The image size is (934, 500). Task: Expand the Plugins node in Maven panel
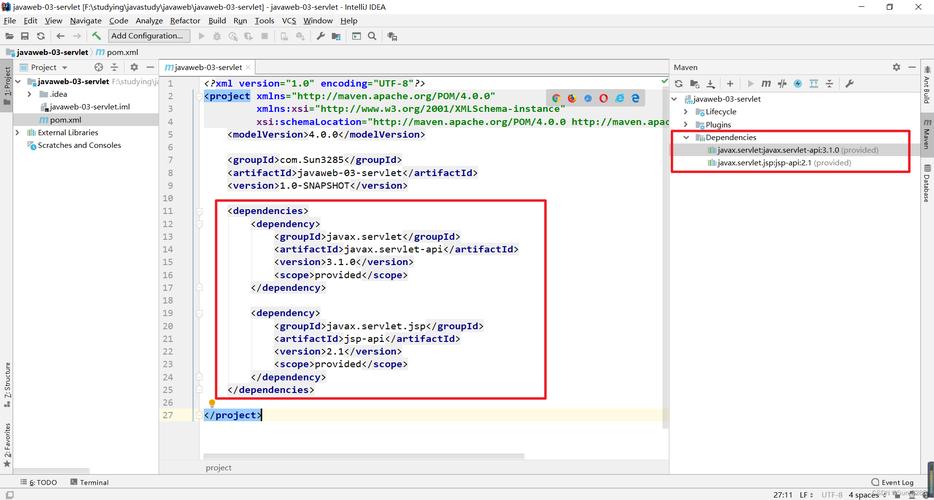click(x=686, y=125)
